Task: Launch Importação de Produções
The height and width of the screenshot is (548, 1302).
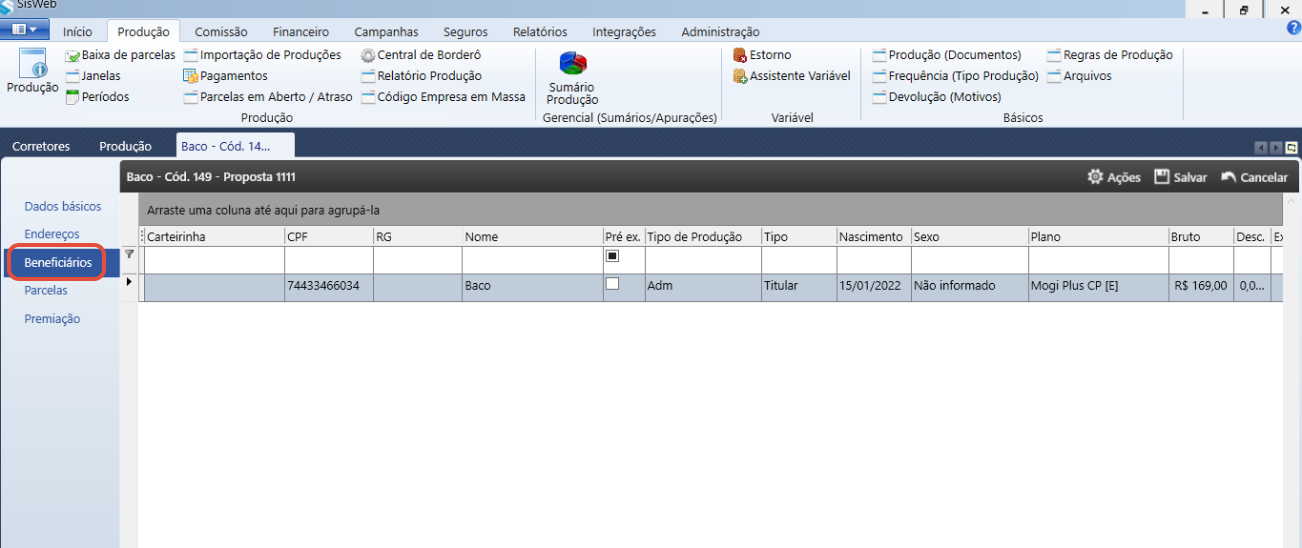Action: point(262,55)
